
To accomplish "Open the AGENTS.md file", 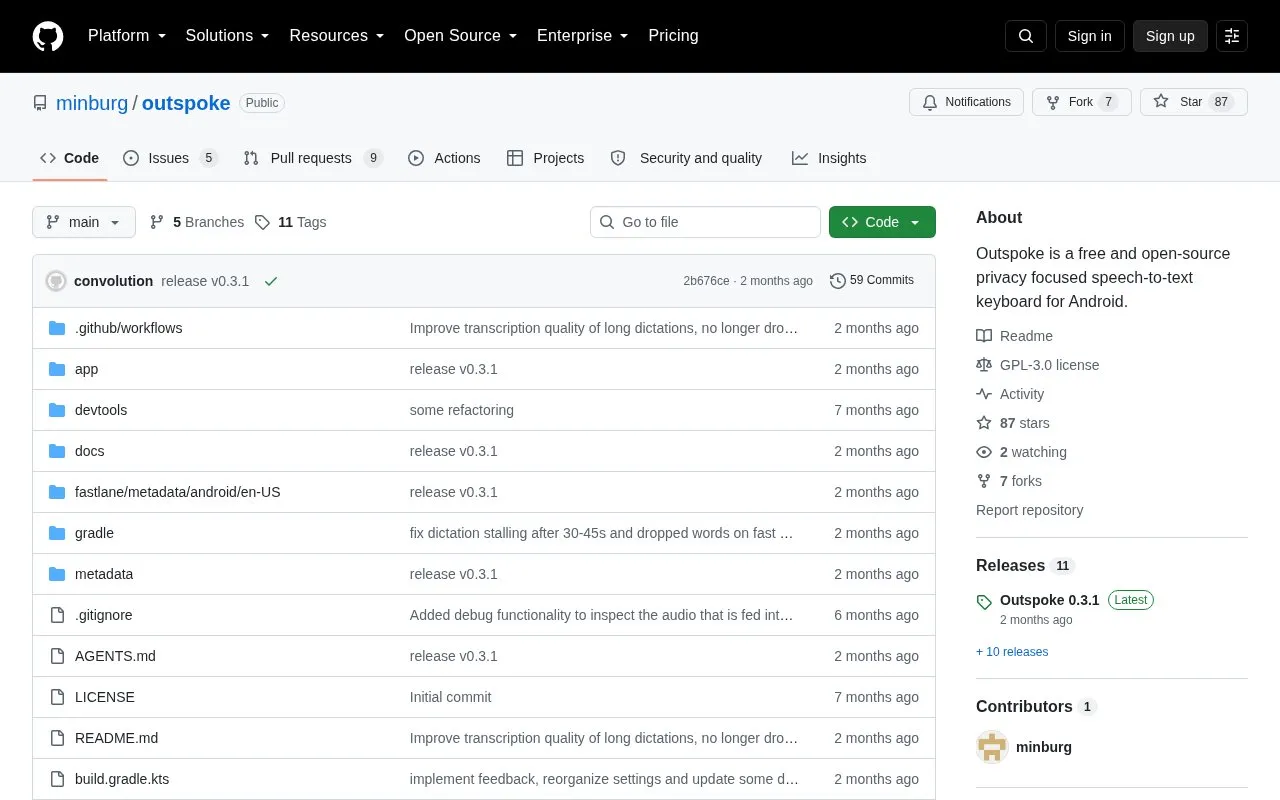I will [x=115, y=656].
